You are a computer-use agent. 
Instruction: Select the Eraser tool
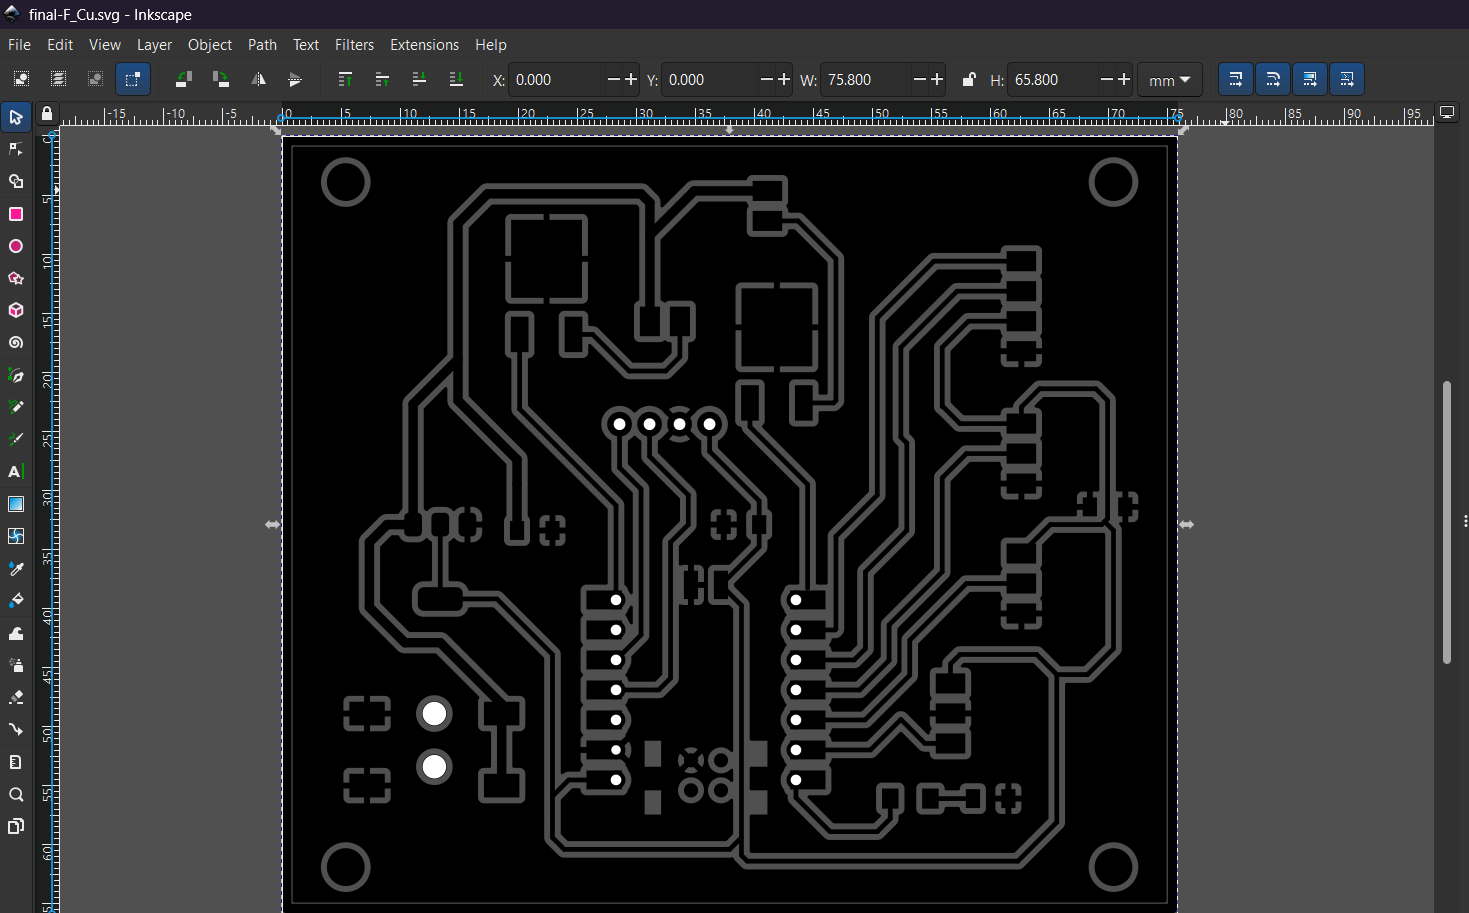coord(16,697)
